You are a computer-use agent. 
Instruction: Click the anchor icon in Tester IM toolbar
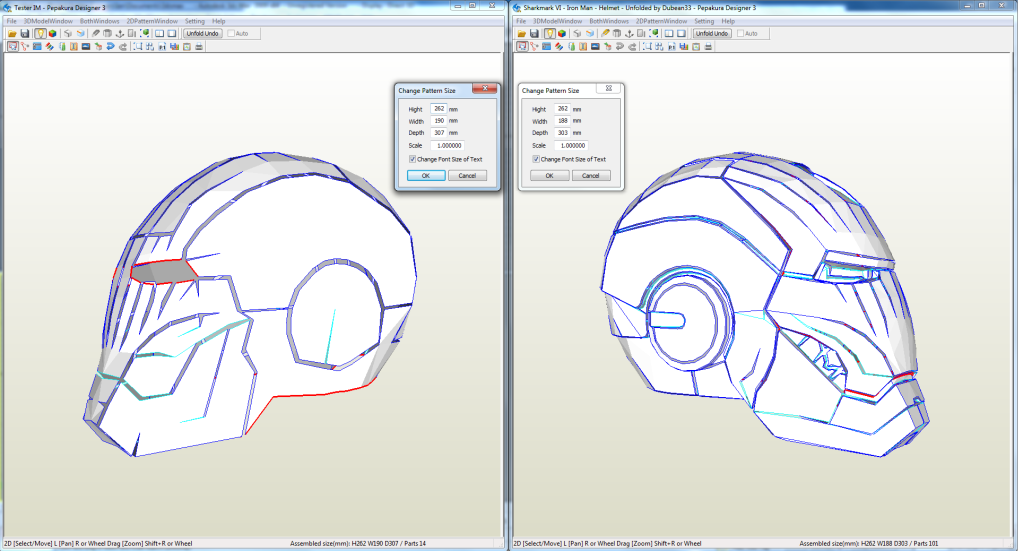119,33
